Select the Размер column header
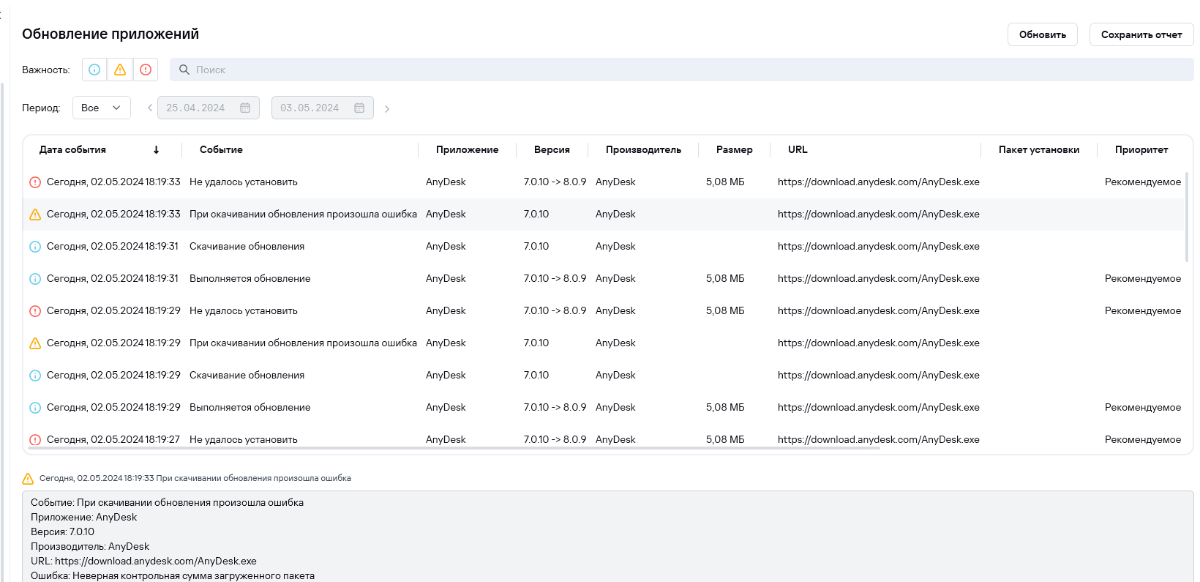The image size is (1200, 582). 734,150
